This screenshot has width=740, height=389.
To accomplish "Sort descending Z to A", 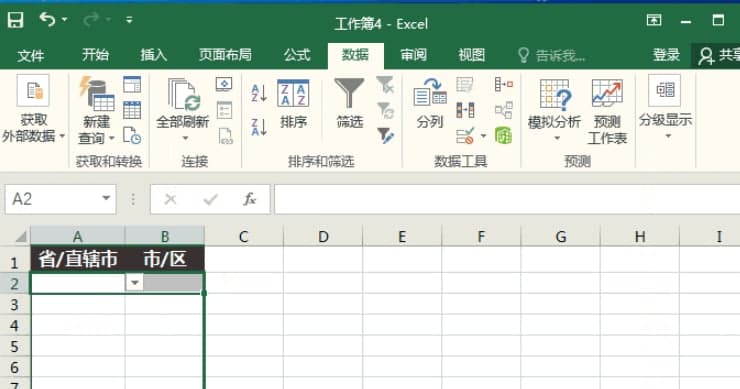I will (x=259, y=127).
